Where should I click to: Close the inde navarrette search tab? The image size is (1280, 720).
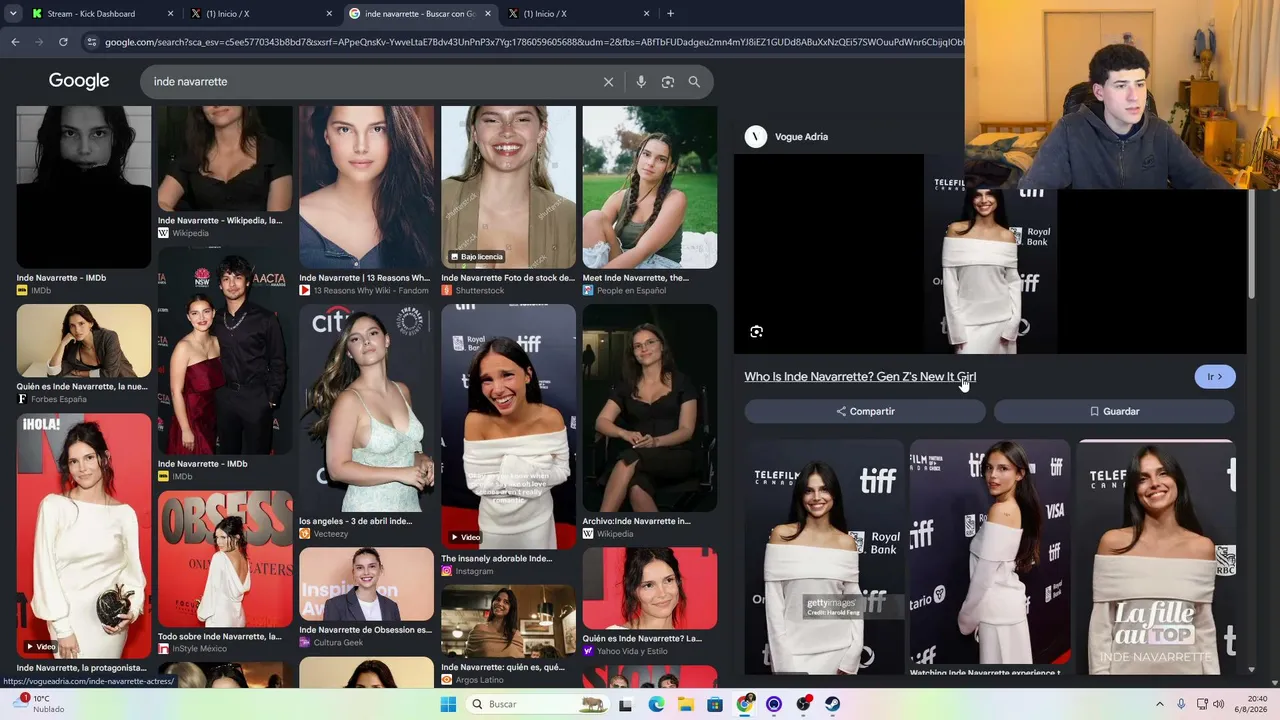(488, 14)
